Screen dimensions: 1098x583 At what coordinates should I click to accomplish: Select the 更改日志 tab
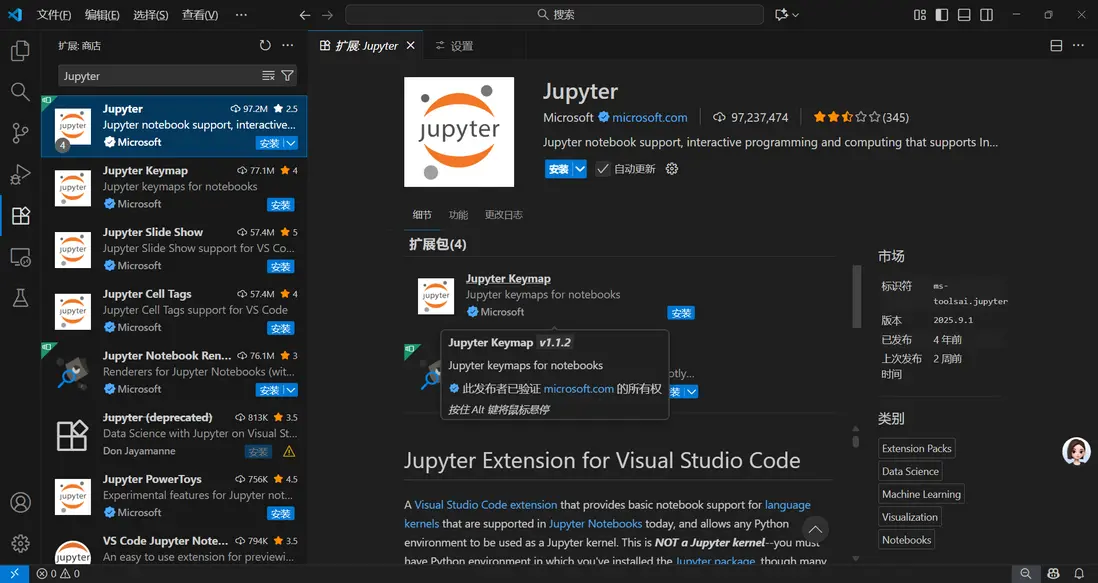coord(504,215)
